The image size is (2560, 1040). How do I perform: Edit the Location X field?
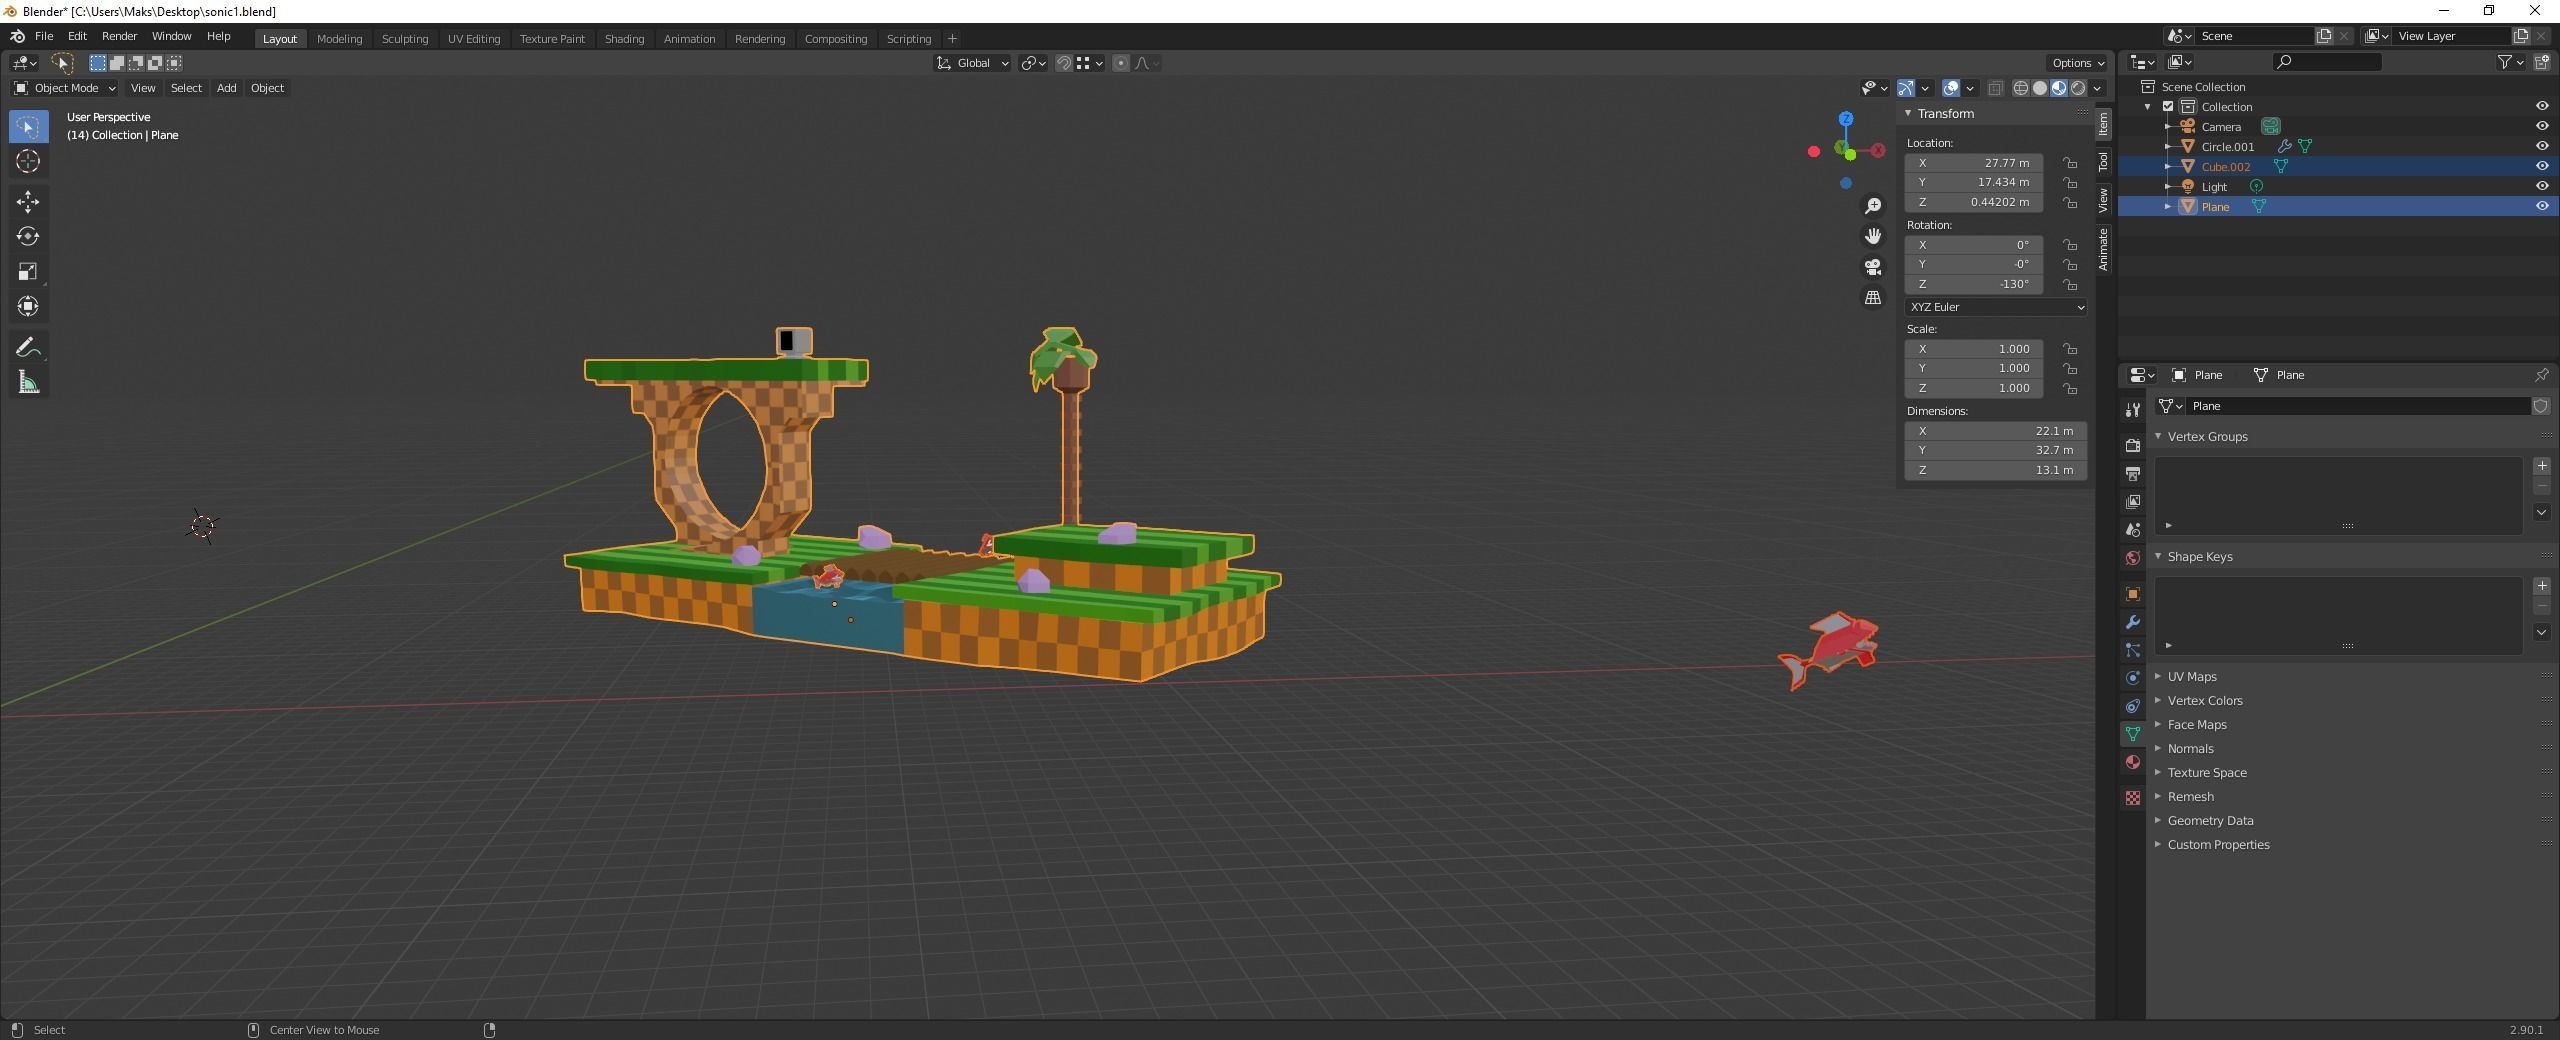[1974, 163]
